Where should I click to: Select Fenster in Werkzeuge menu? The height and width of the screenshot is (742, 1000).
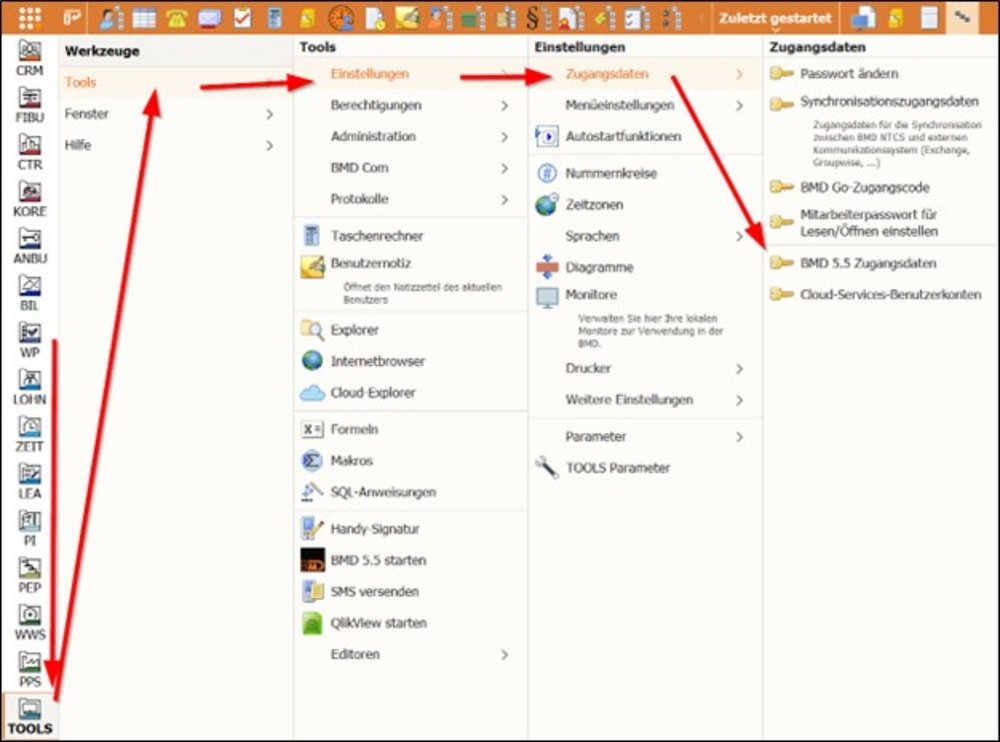[x=87, y=114]
